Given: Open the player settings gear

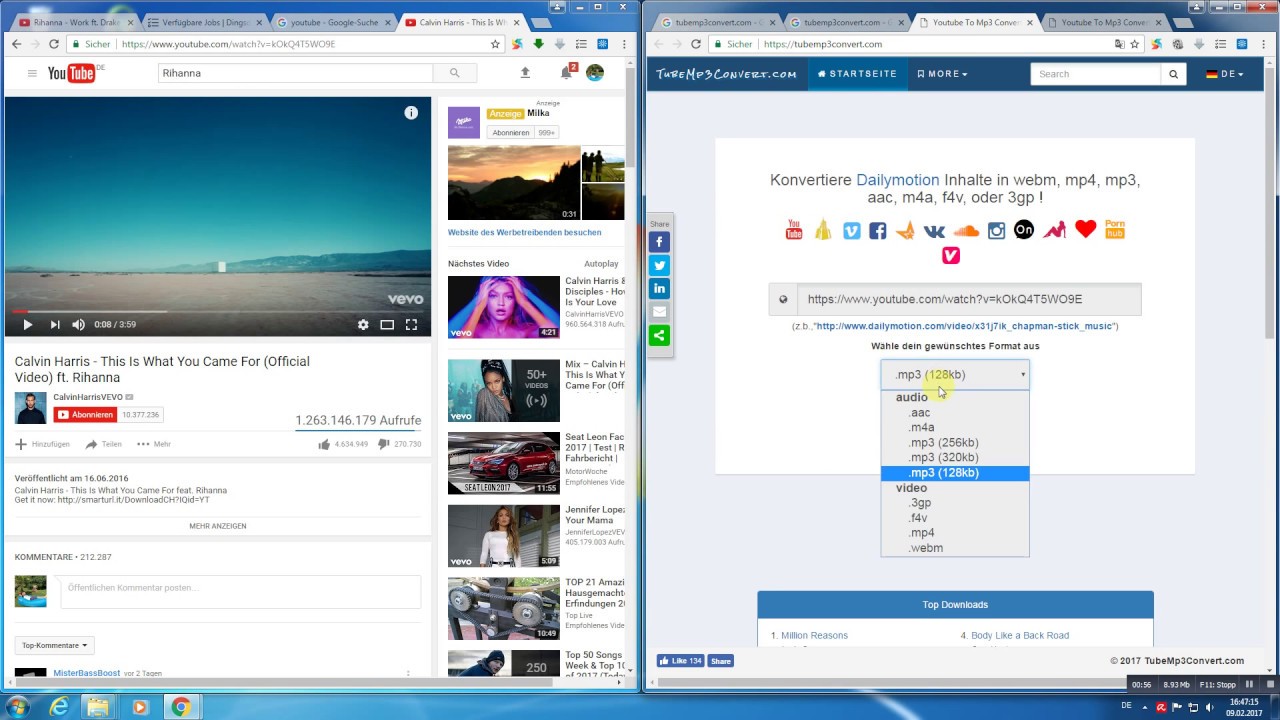Looking at the screenshot, I should point(363,324).
